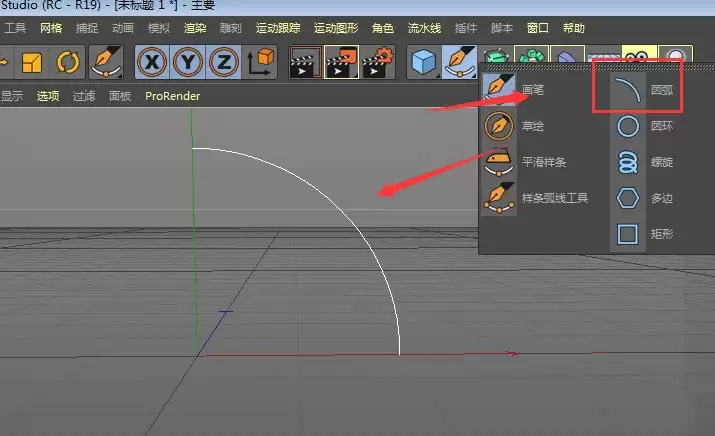Choose the 圆环 circle spline

[643, 126]
